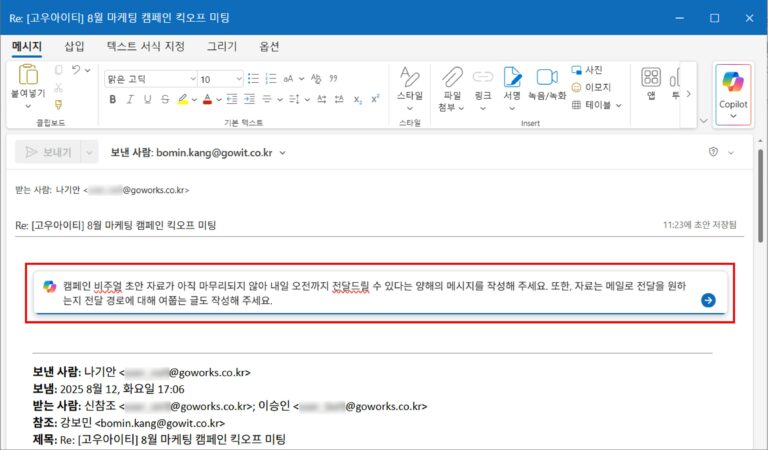
Task: Click the 링크 link icon
Action: click(x=482, y=77)
